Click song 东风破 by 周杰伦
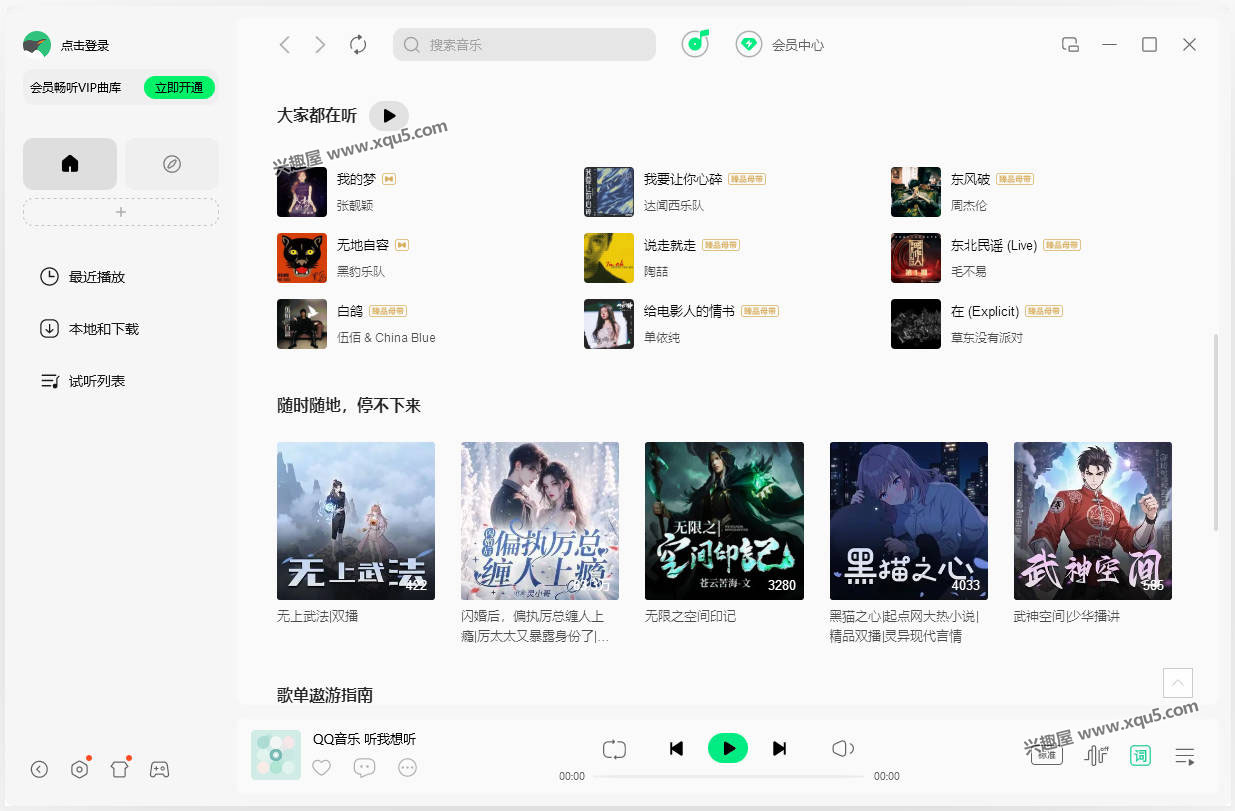Viewport: 1235px width, 811px height. [x=970, y=179]
